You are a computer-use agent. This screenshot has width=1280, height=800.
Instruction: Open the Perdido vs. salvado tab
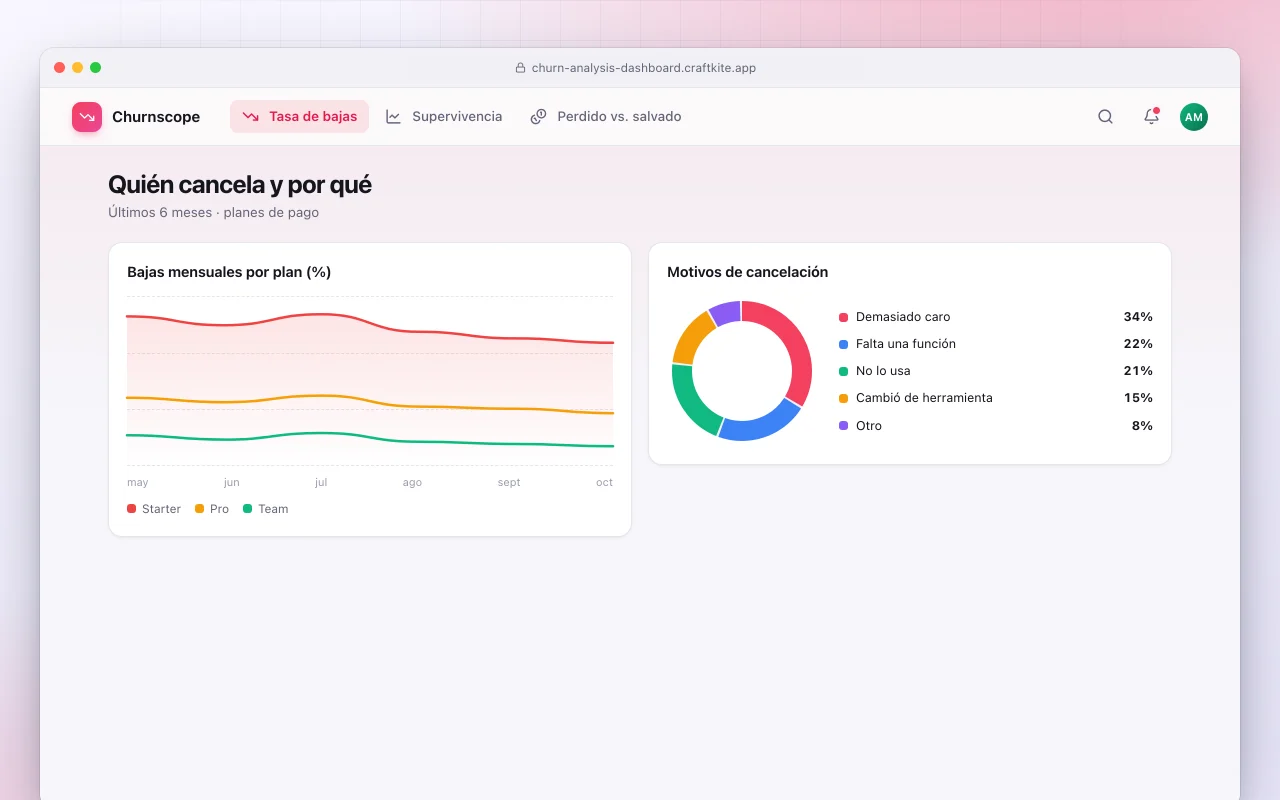click(606, 117)
